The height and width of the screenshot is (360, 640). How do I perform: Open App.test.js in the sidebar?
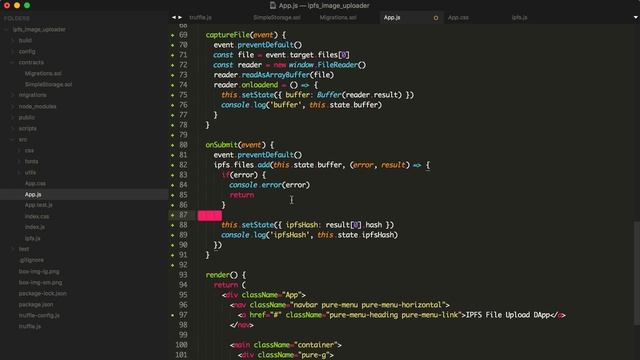[x=39, y=205]
